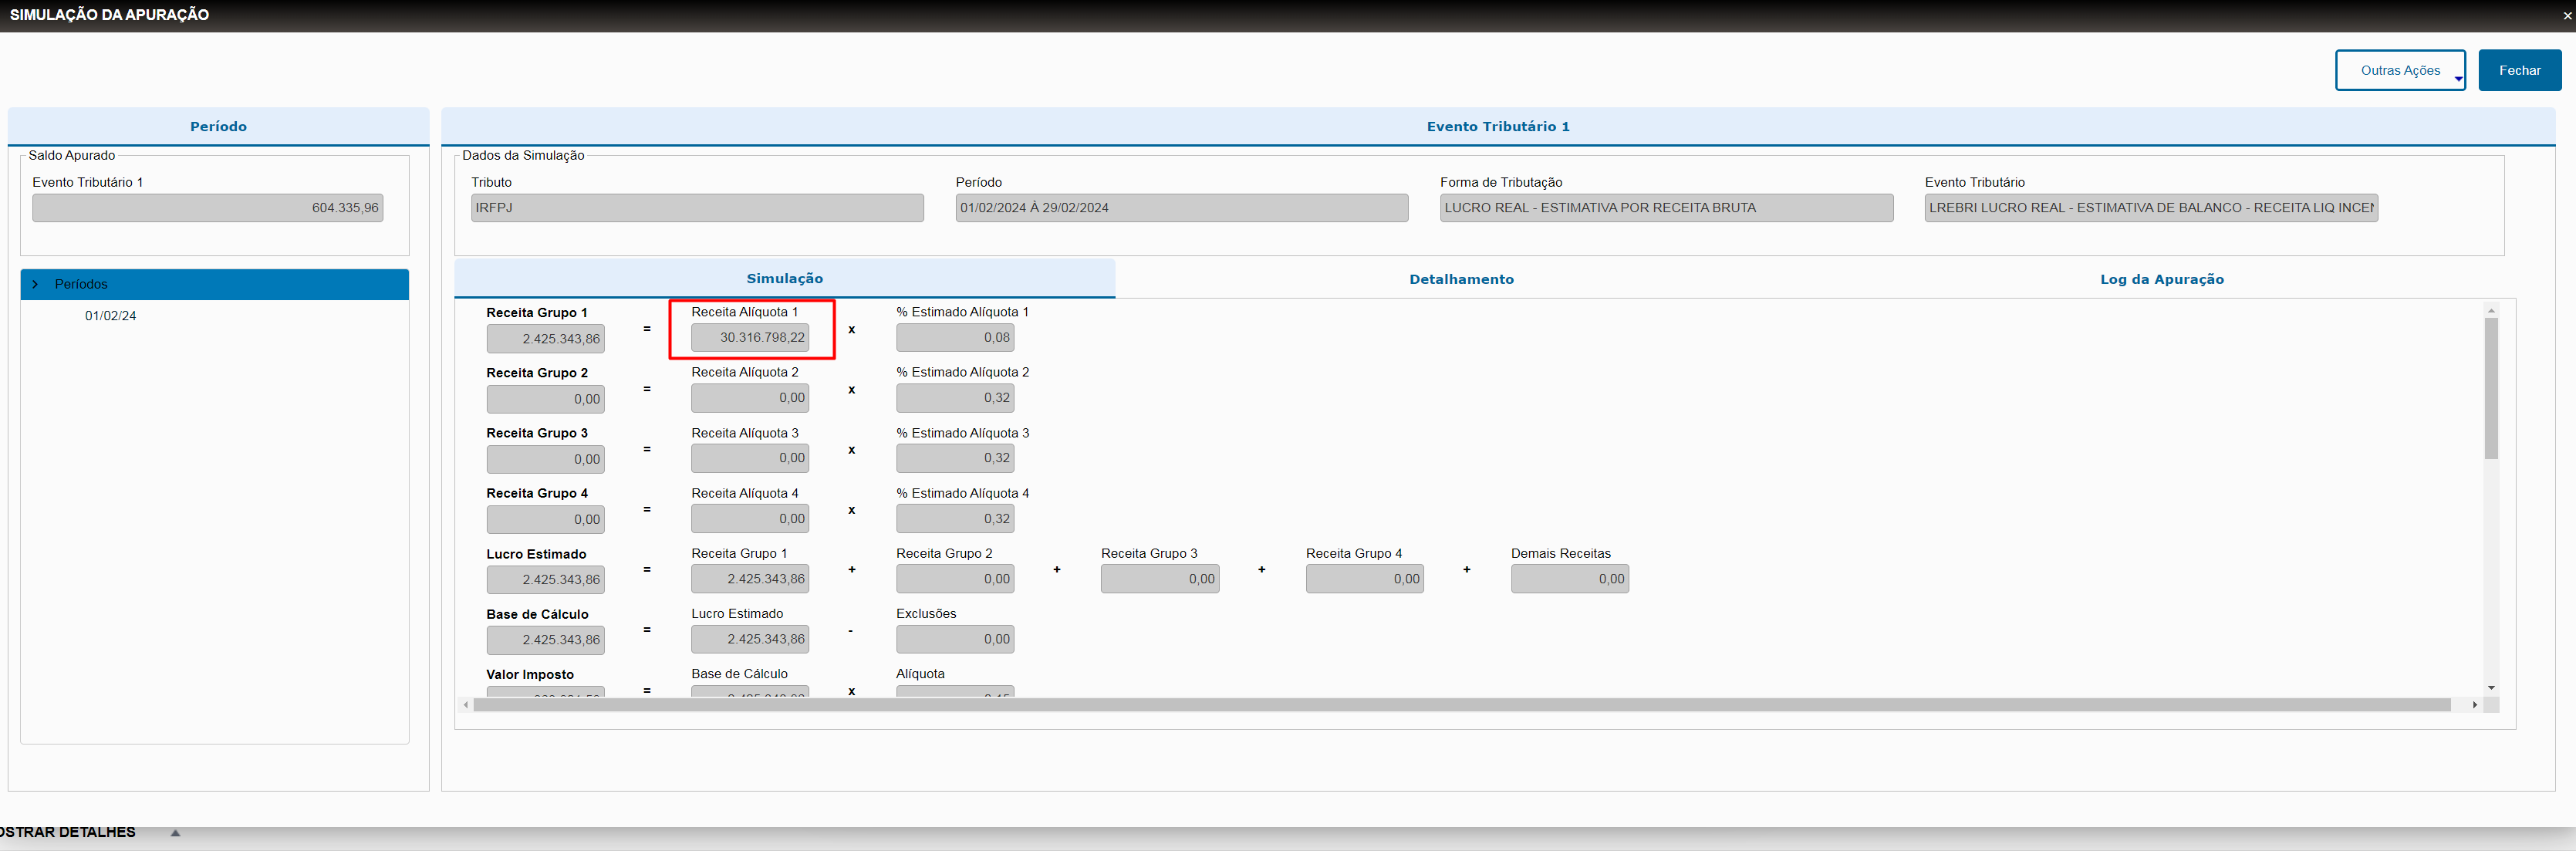Viewport: 2576px width, 851px height.
Task: Select period 01/02/24 in the tree
Action: (110, 316)
